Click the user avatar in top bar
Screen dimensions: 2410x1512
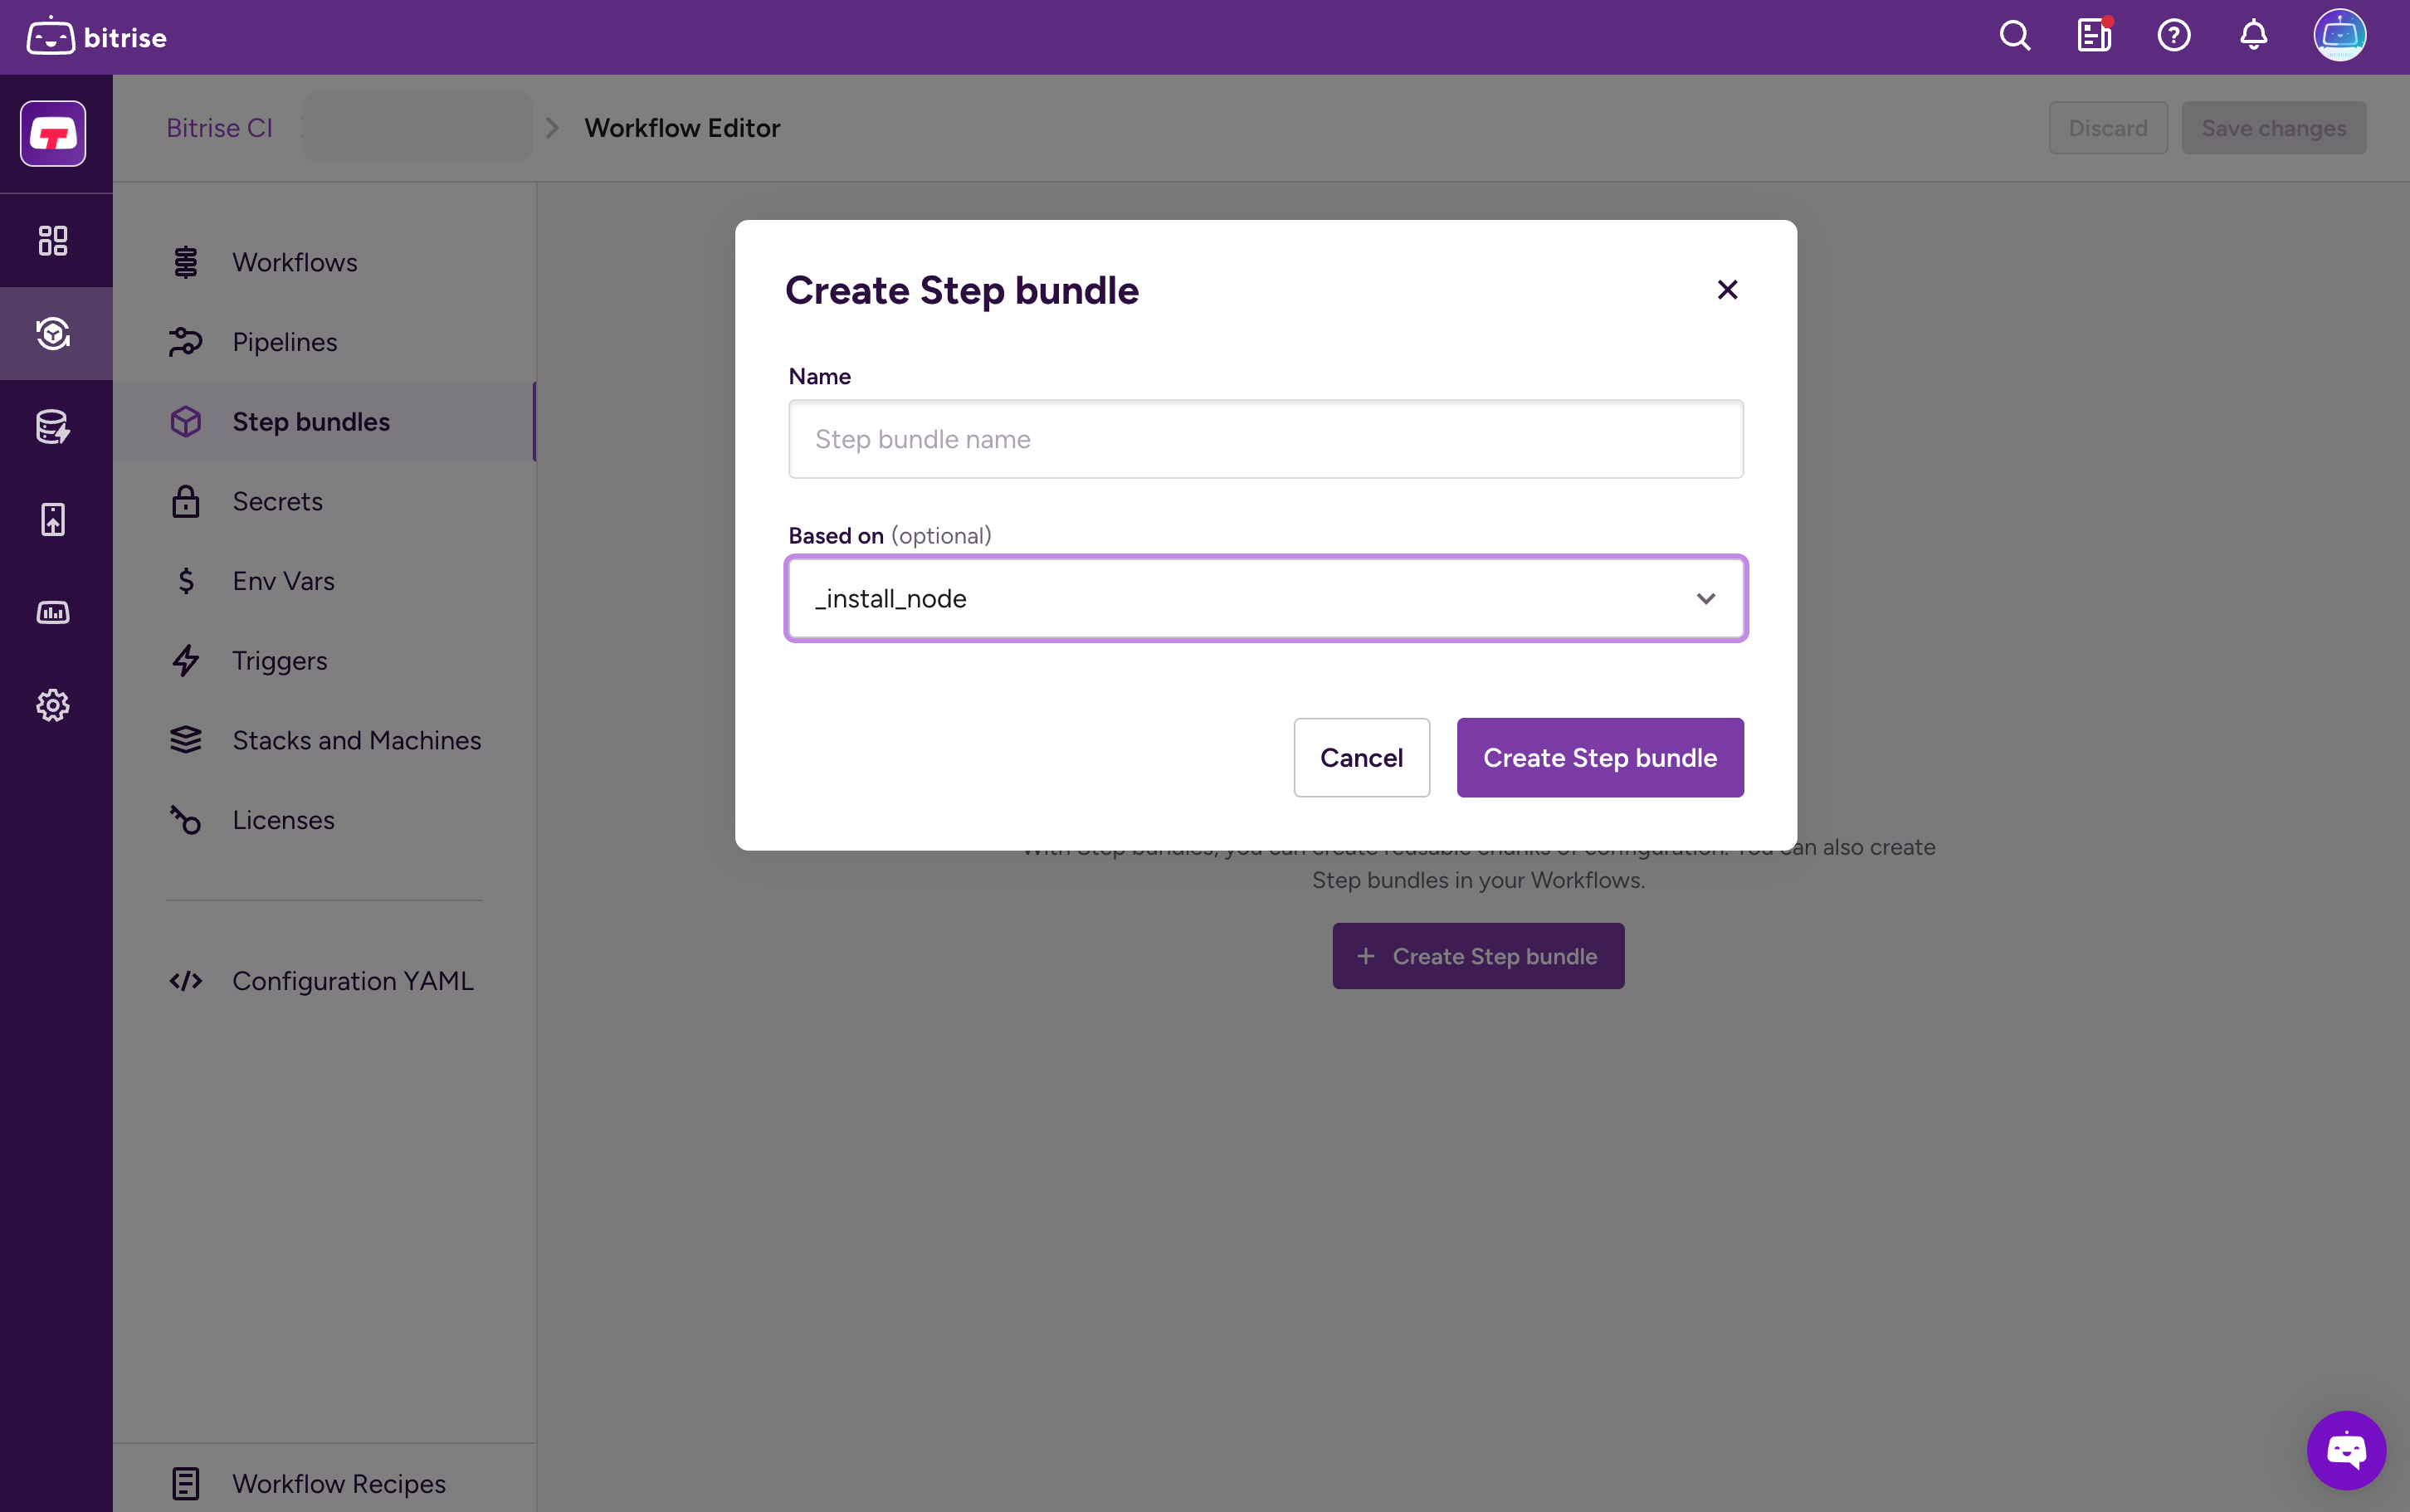(x=2339, y=36)
